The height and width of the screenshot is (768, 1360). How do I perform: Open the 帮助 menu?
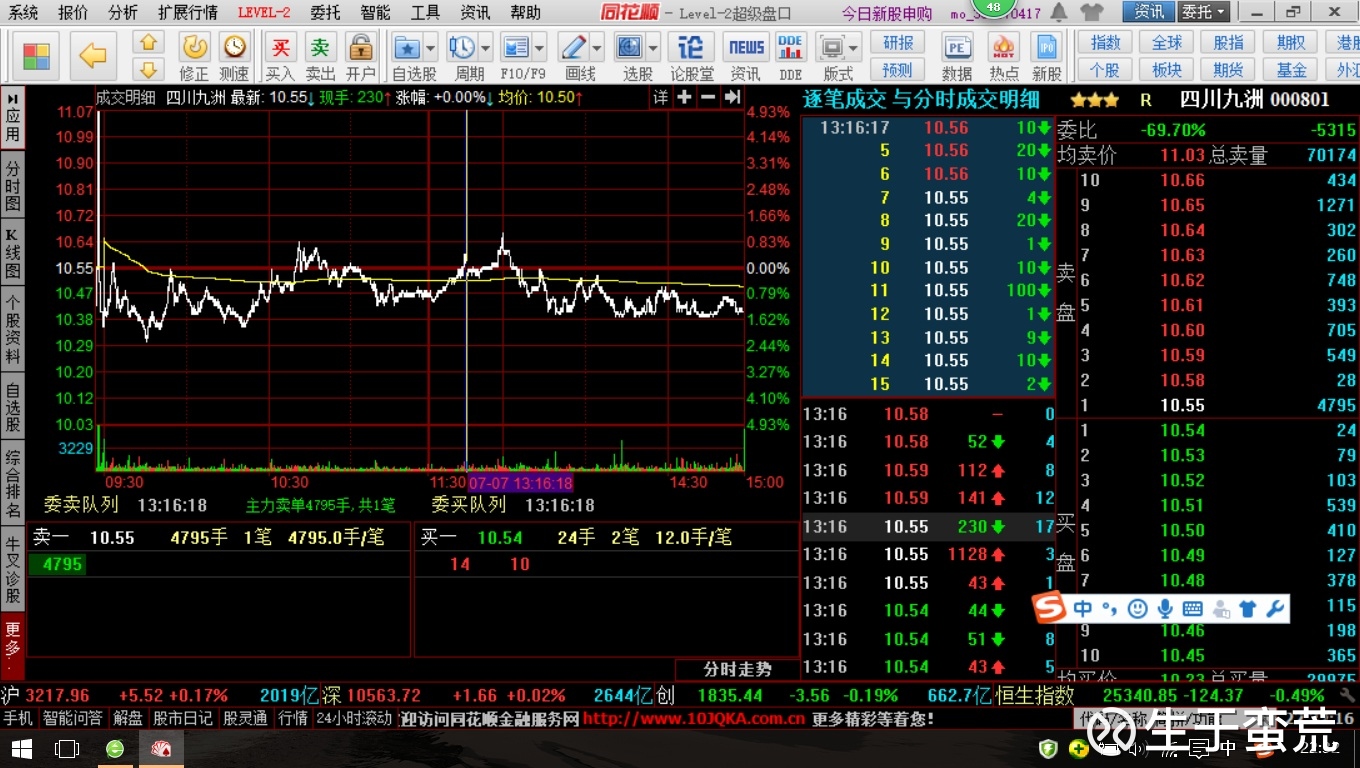pos(525,12)
